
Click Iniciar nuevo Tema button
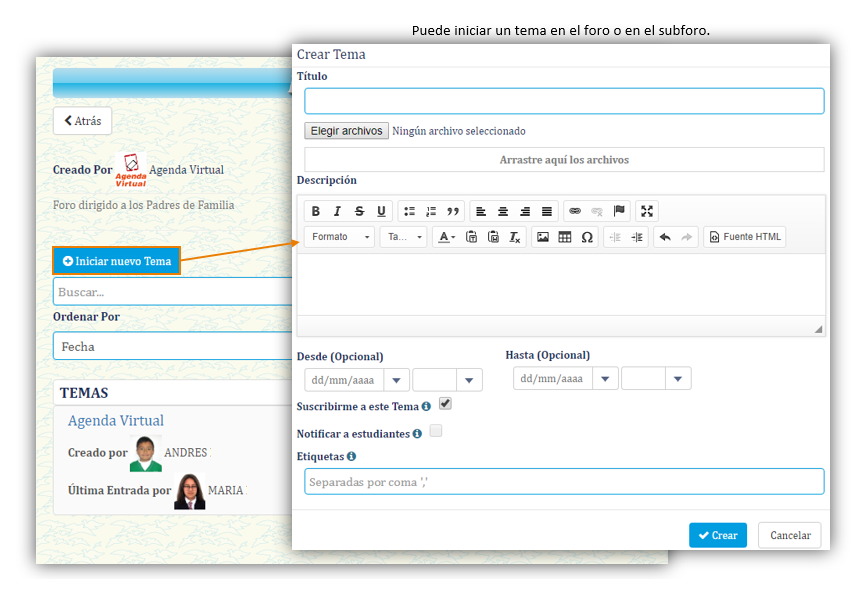point(117,261)
